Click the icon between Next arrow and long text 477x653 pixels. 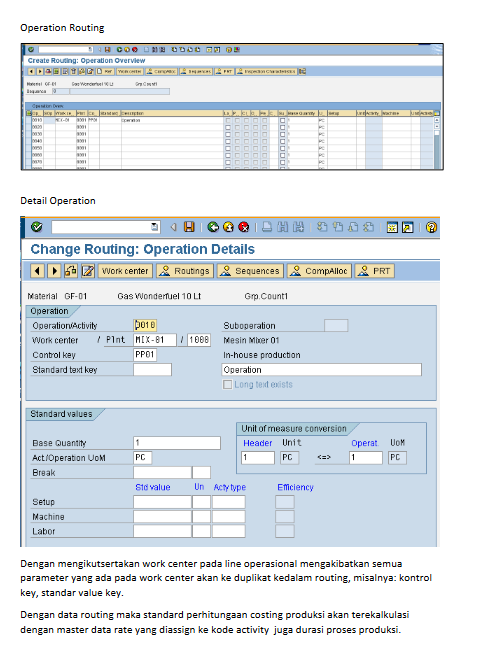(x=71, y=271)
